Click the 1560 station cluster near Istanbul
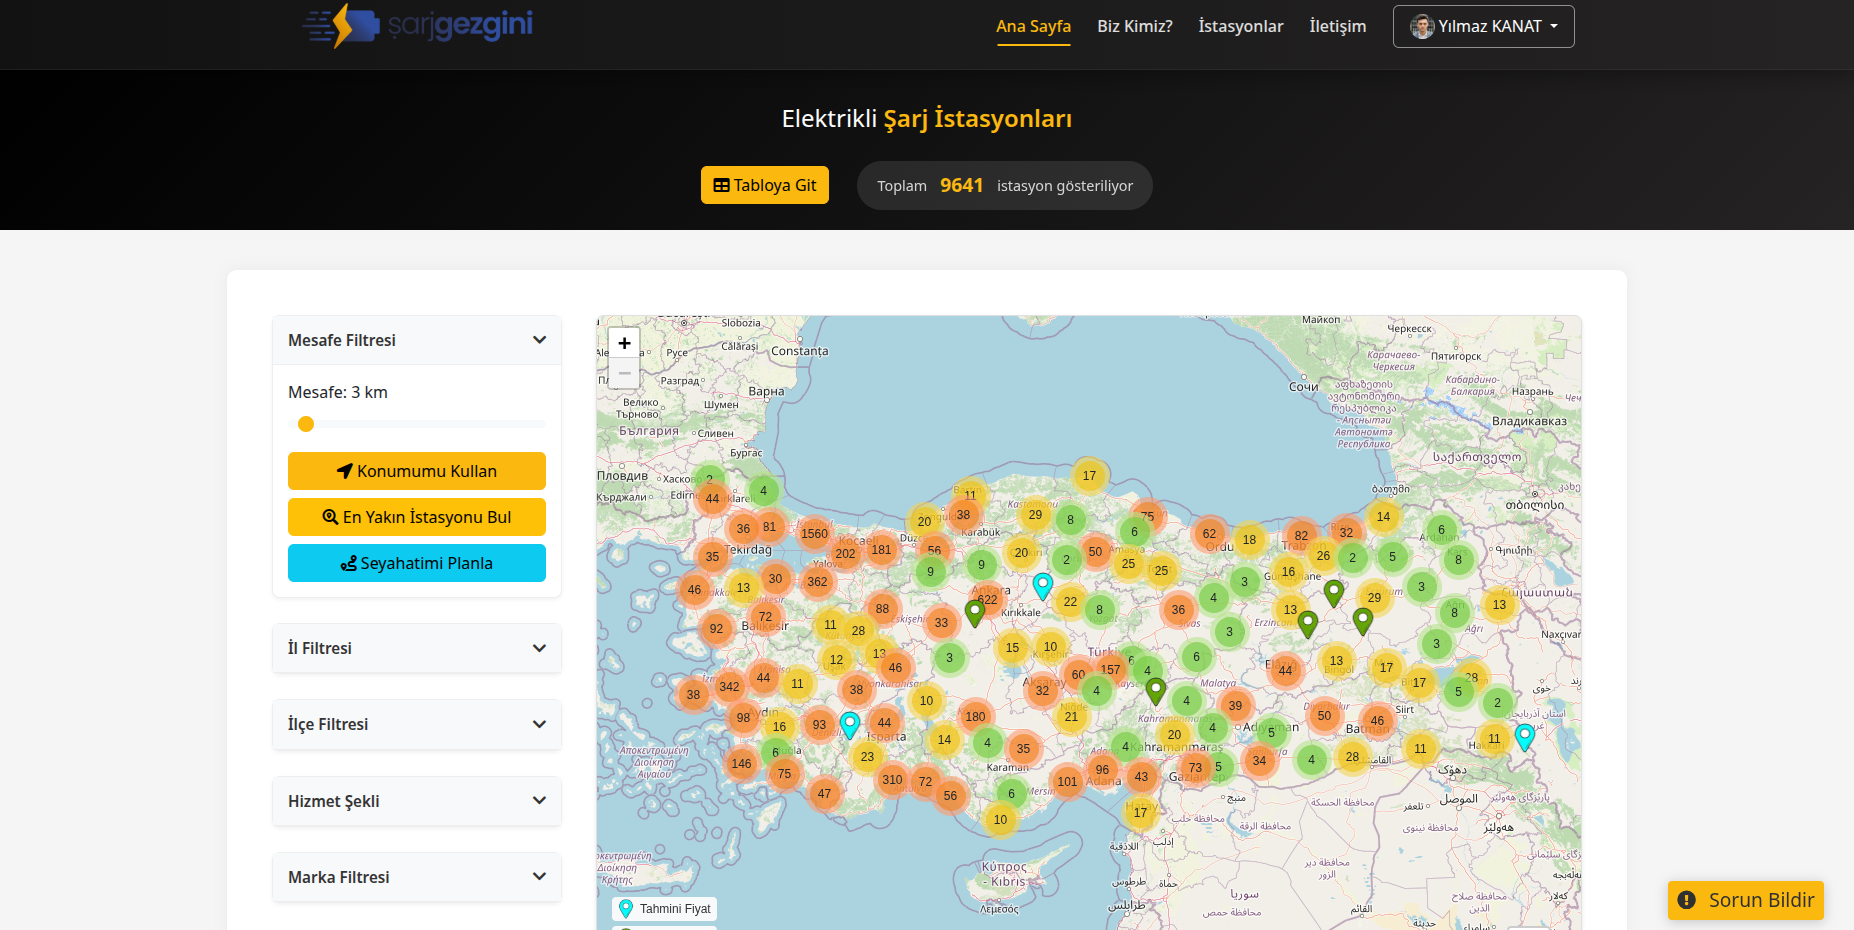Viewport: 1854px width, 930px height. 814,534
